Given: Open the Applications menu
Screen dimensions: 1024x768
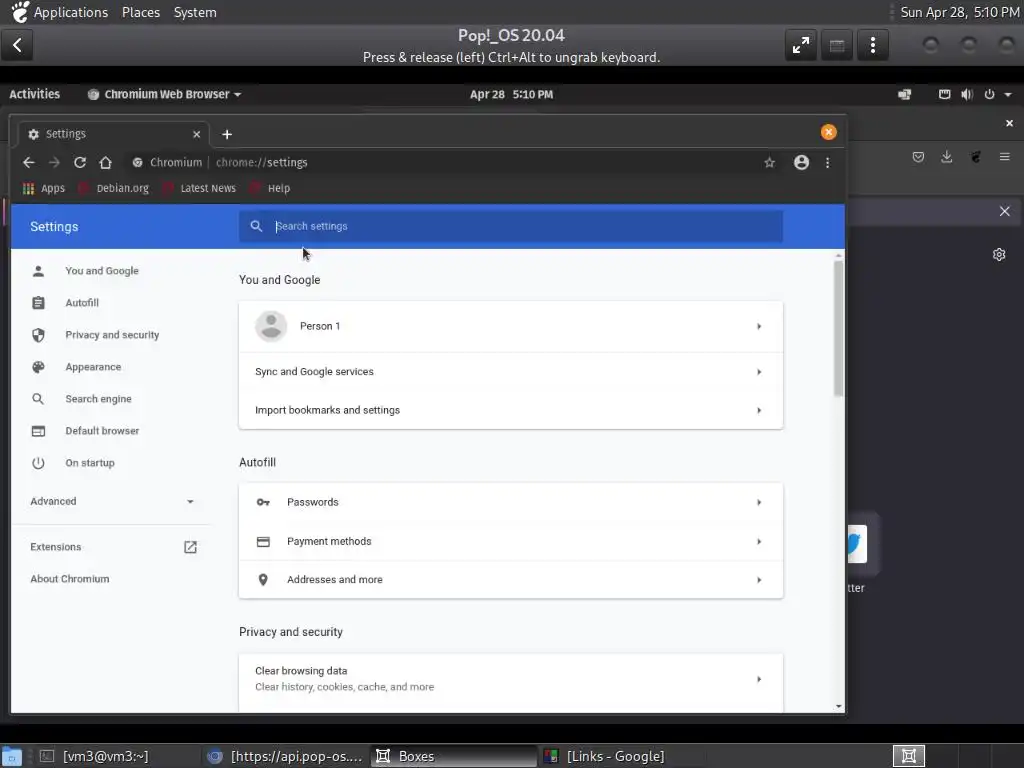Looking at the screenshot, I should point(71,12).
